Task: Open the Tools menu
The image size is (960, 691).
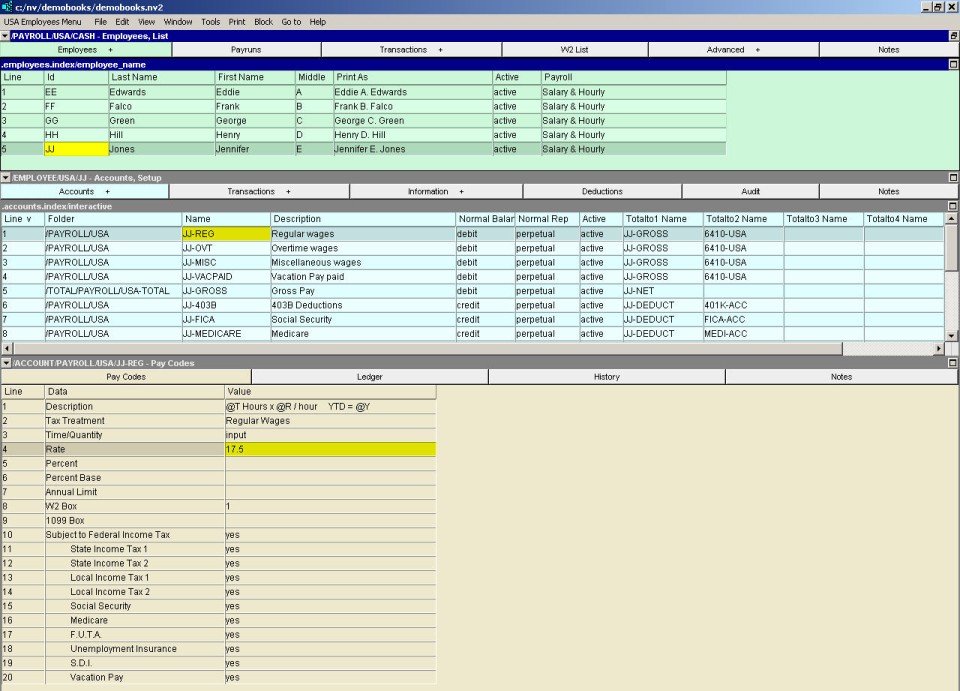Action: [x=210, y=21]
